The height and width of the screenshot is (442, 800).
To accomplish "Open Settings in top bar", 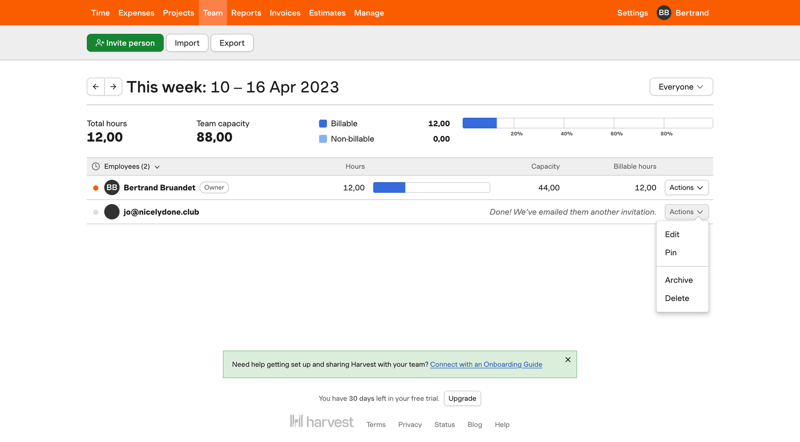I will [632, 13].
